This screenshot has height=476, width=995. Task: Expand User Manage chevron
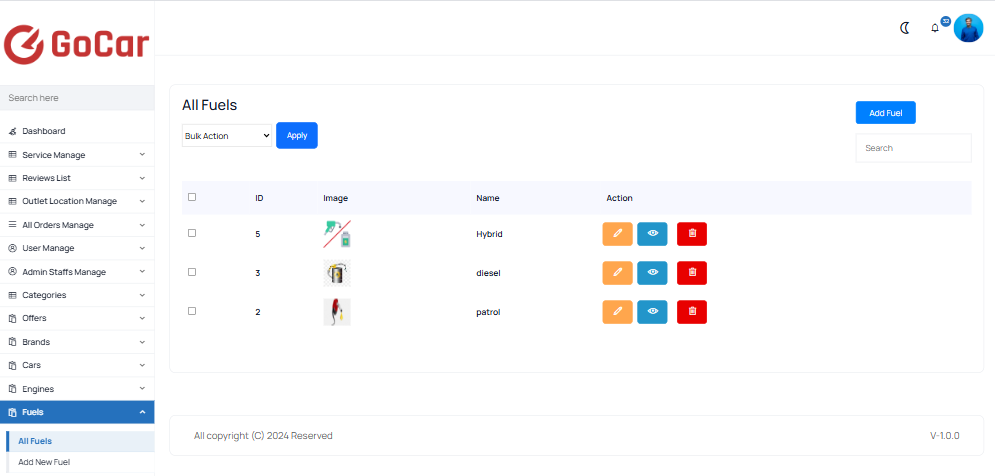(142, 248)
